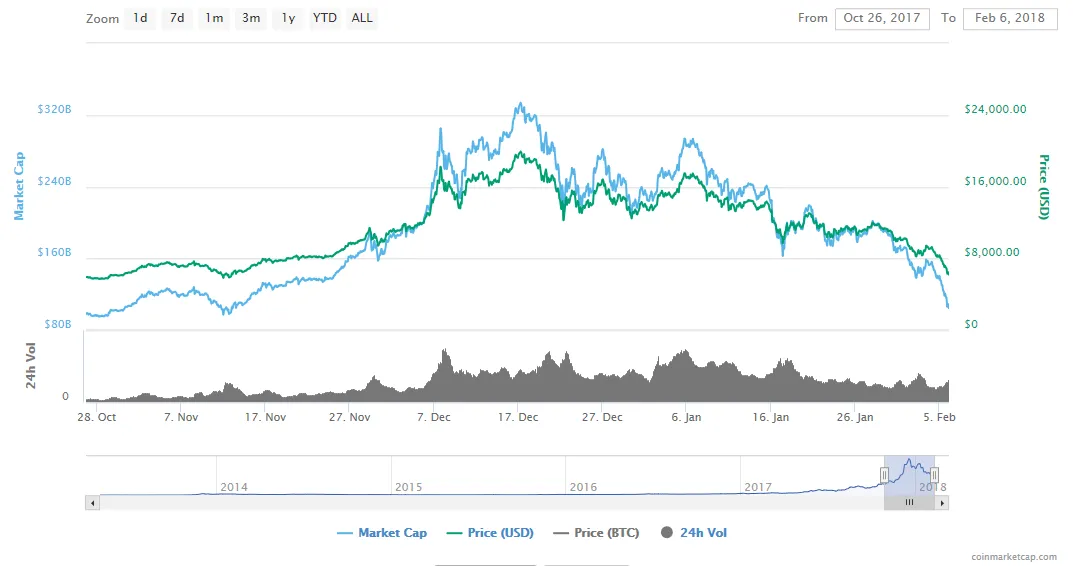Select the 1y zoom range

coord(287,18)
